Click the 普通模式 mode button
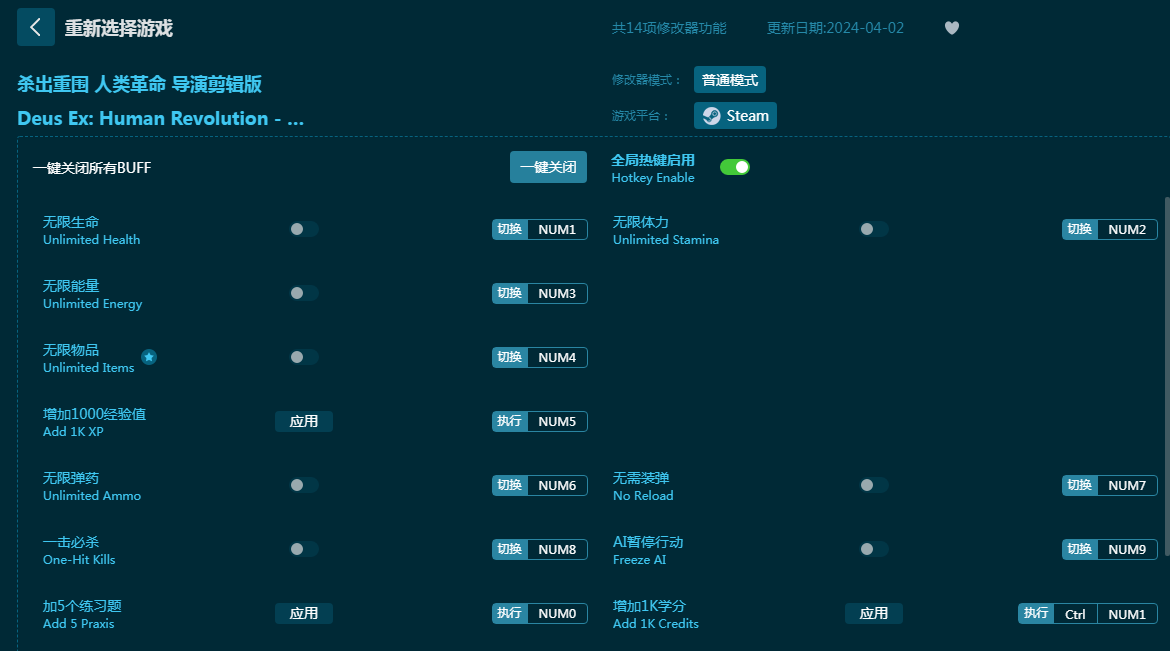1170x651 pixels. [x=730, y=80]
